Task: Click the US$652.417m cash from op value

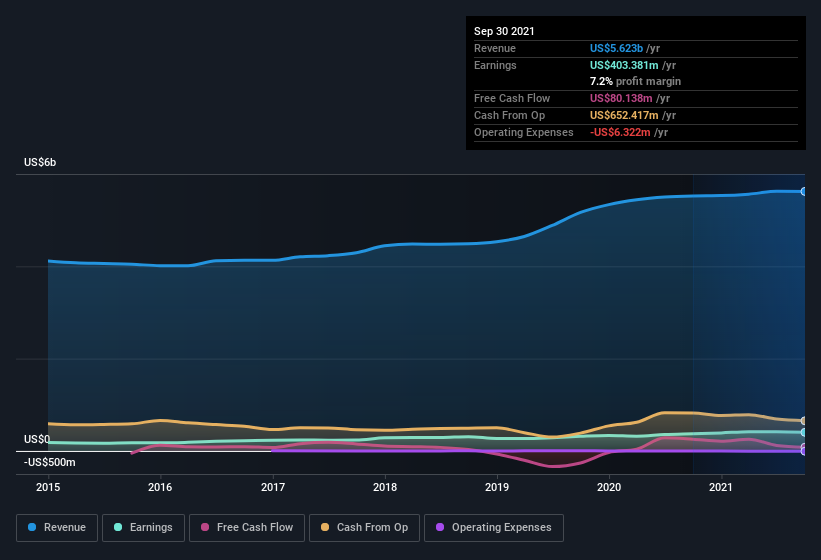Action: pyautogui.click(x=624, y=115)
